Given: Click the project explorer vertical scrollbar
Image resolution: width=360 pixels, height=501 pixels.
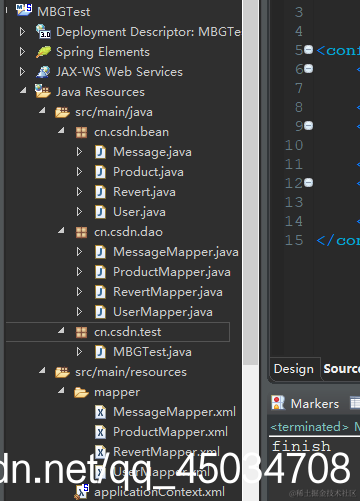Looking at the screenshot, I should tap(250, 183).
